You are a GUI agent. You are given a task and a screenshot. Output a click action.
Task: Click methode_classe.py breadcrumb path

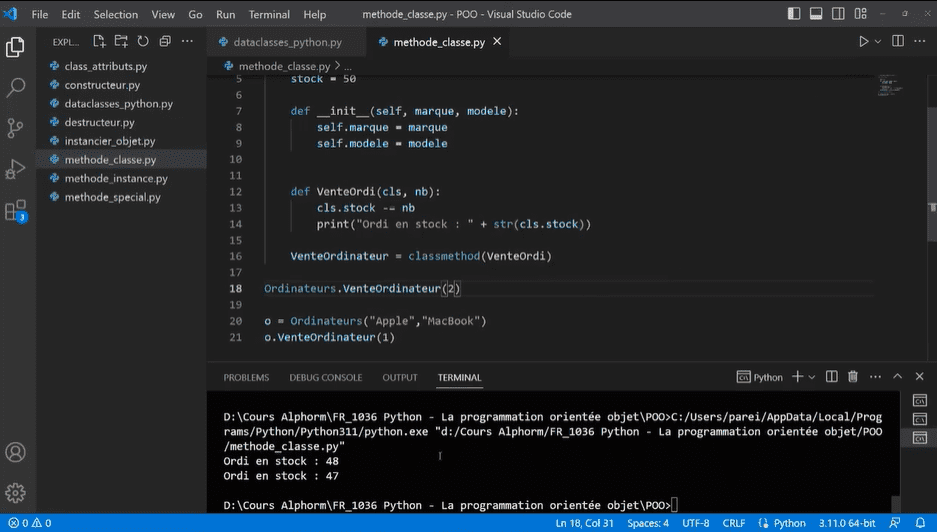coord(284,66)
